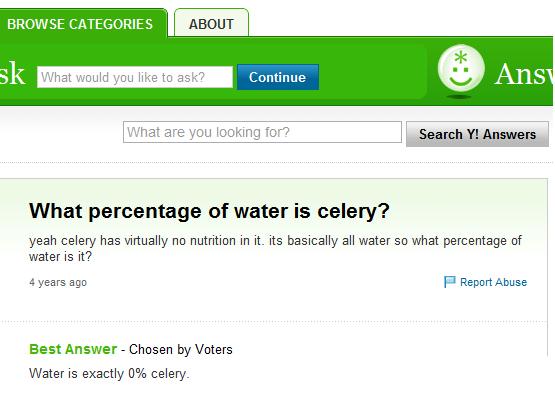Click the '4 years ago' timestamp
Viewport: 555px width, 393px height.
(58, 283)
